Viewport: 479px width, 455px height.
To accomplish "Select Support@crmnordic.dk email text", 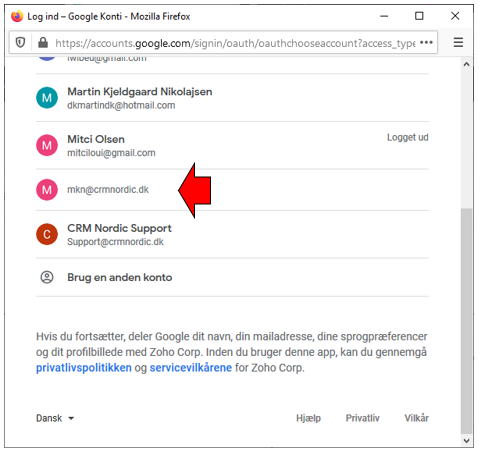I will pos(115,242).
